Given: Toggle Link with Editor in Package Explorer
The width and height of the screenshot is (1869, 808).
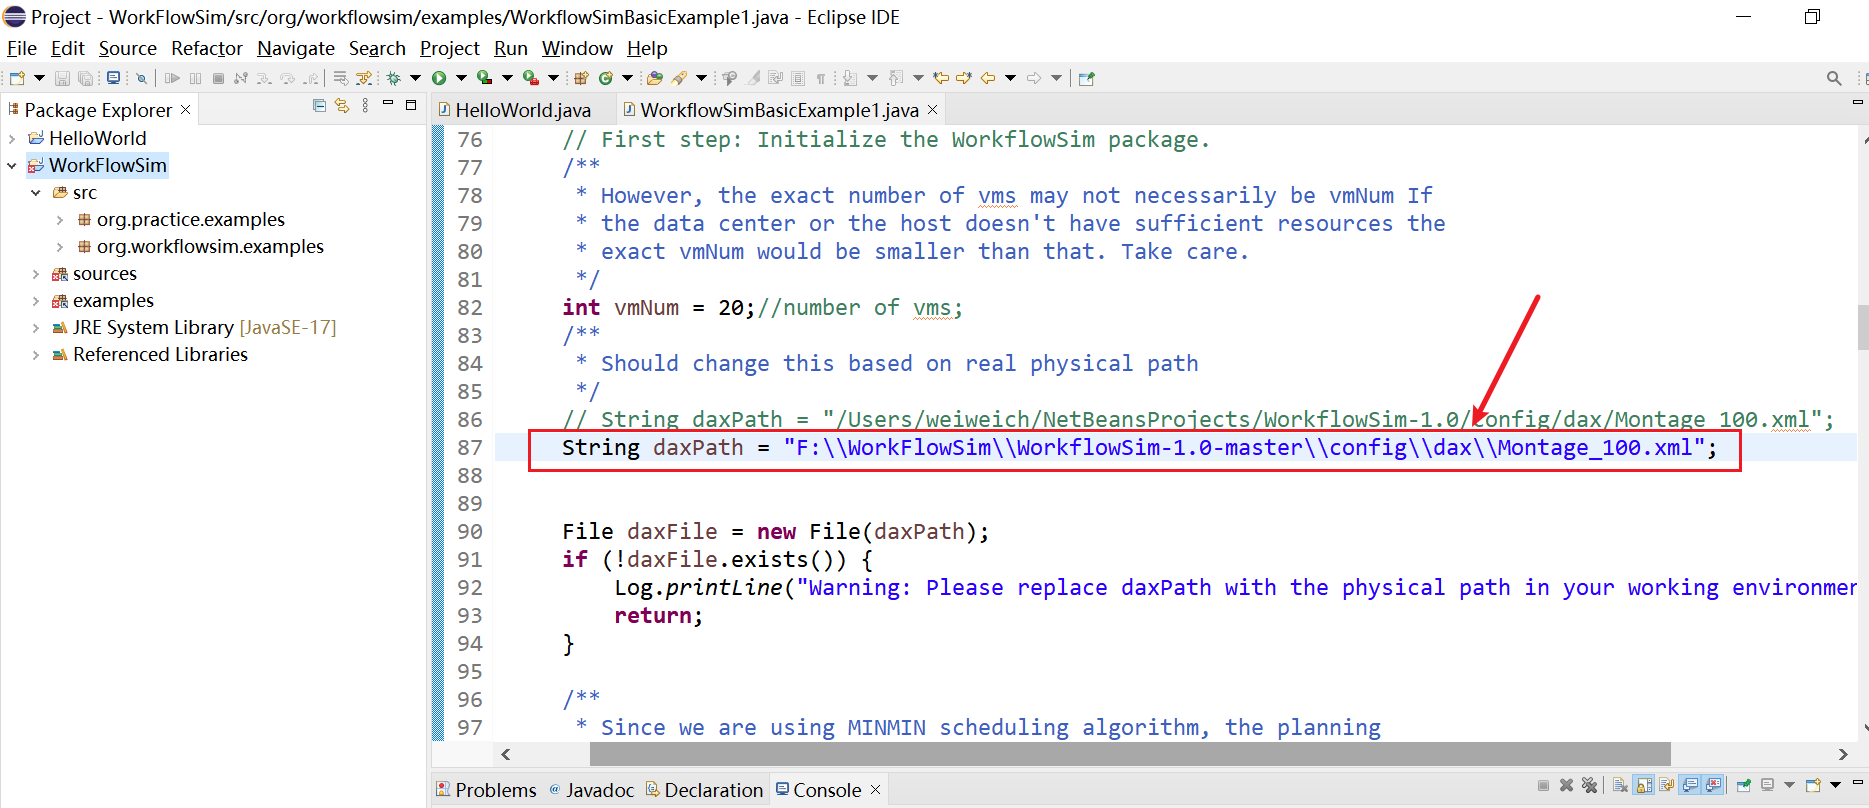Looking at the screenshot, I should point(342,105).
